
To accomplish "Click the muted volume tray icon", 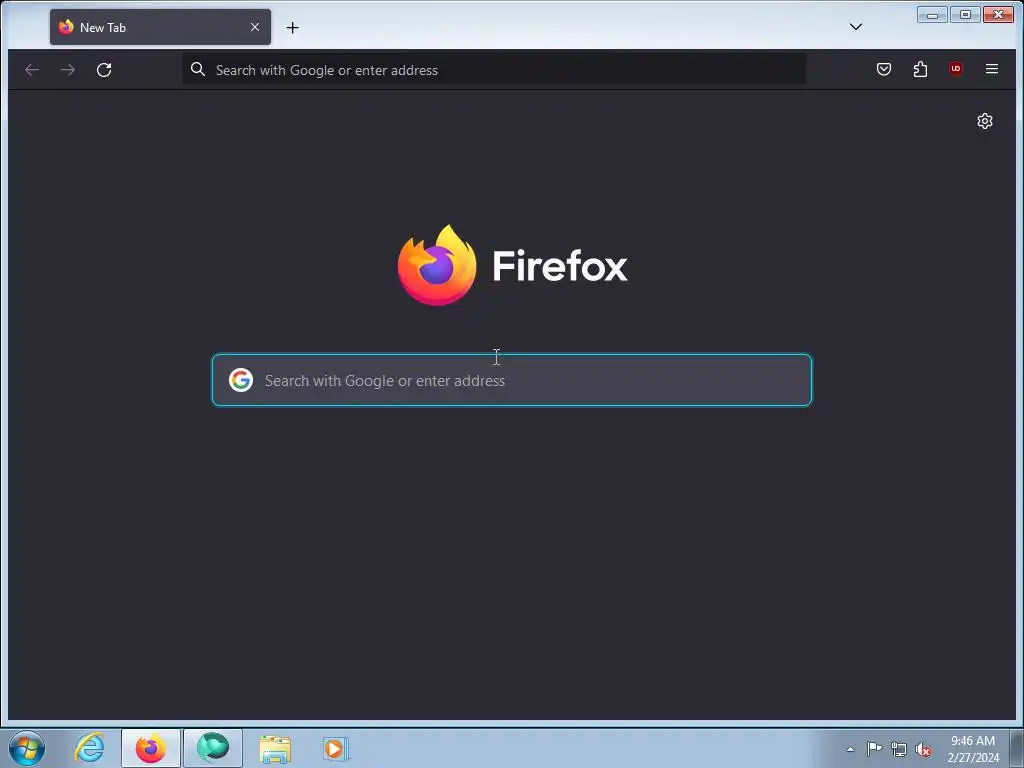I will pos(923,750).
